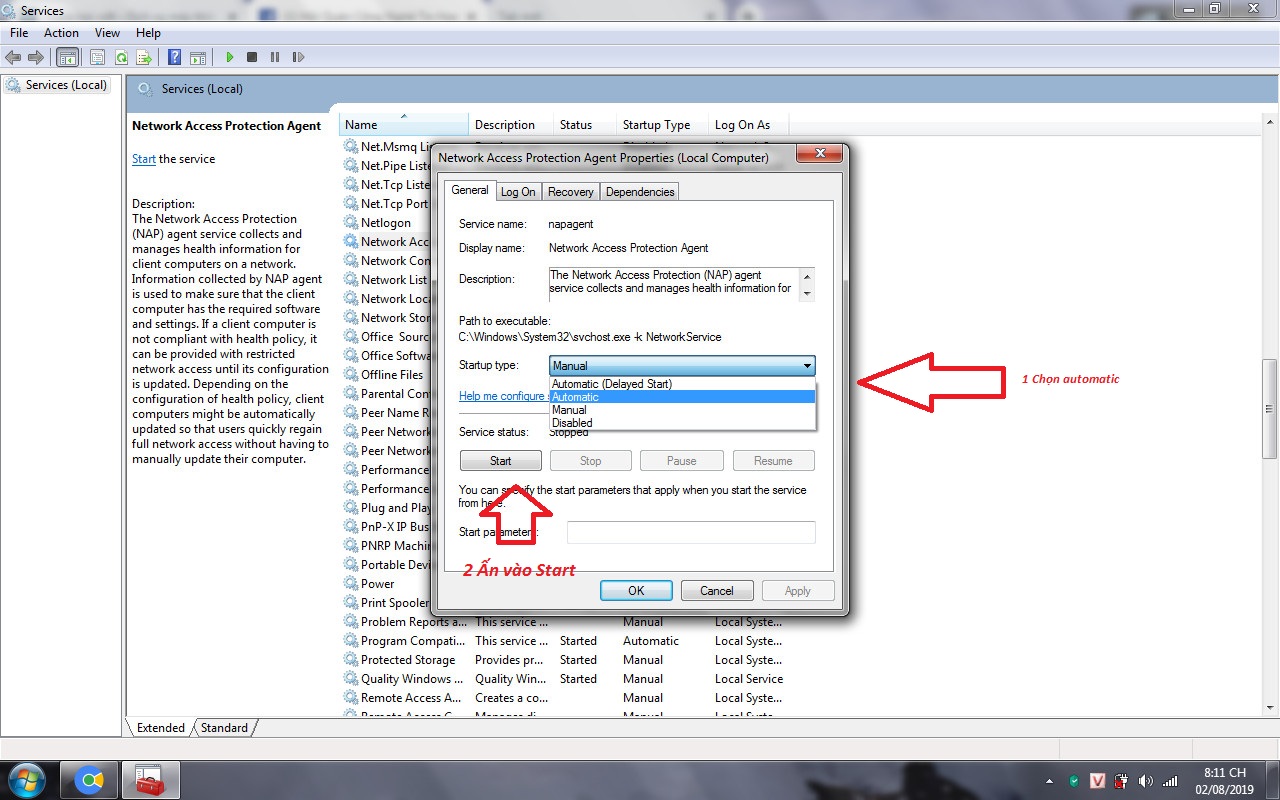Click the Refresh toolbar icon
The image size is (1280, 800).
pos(121,57)
